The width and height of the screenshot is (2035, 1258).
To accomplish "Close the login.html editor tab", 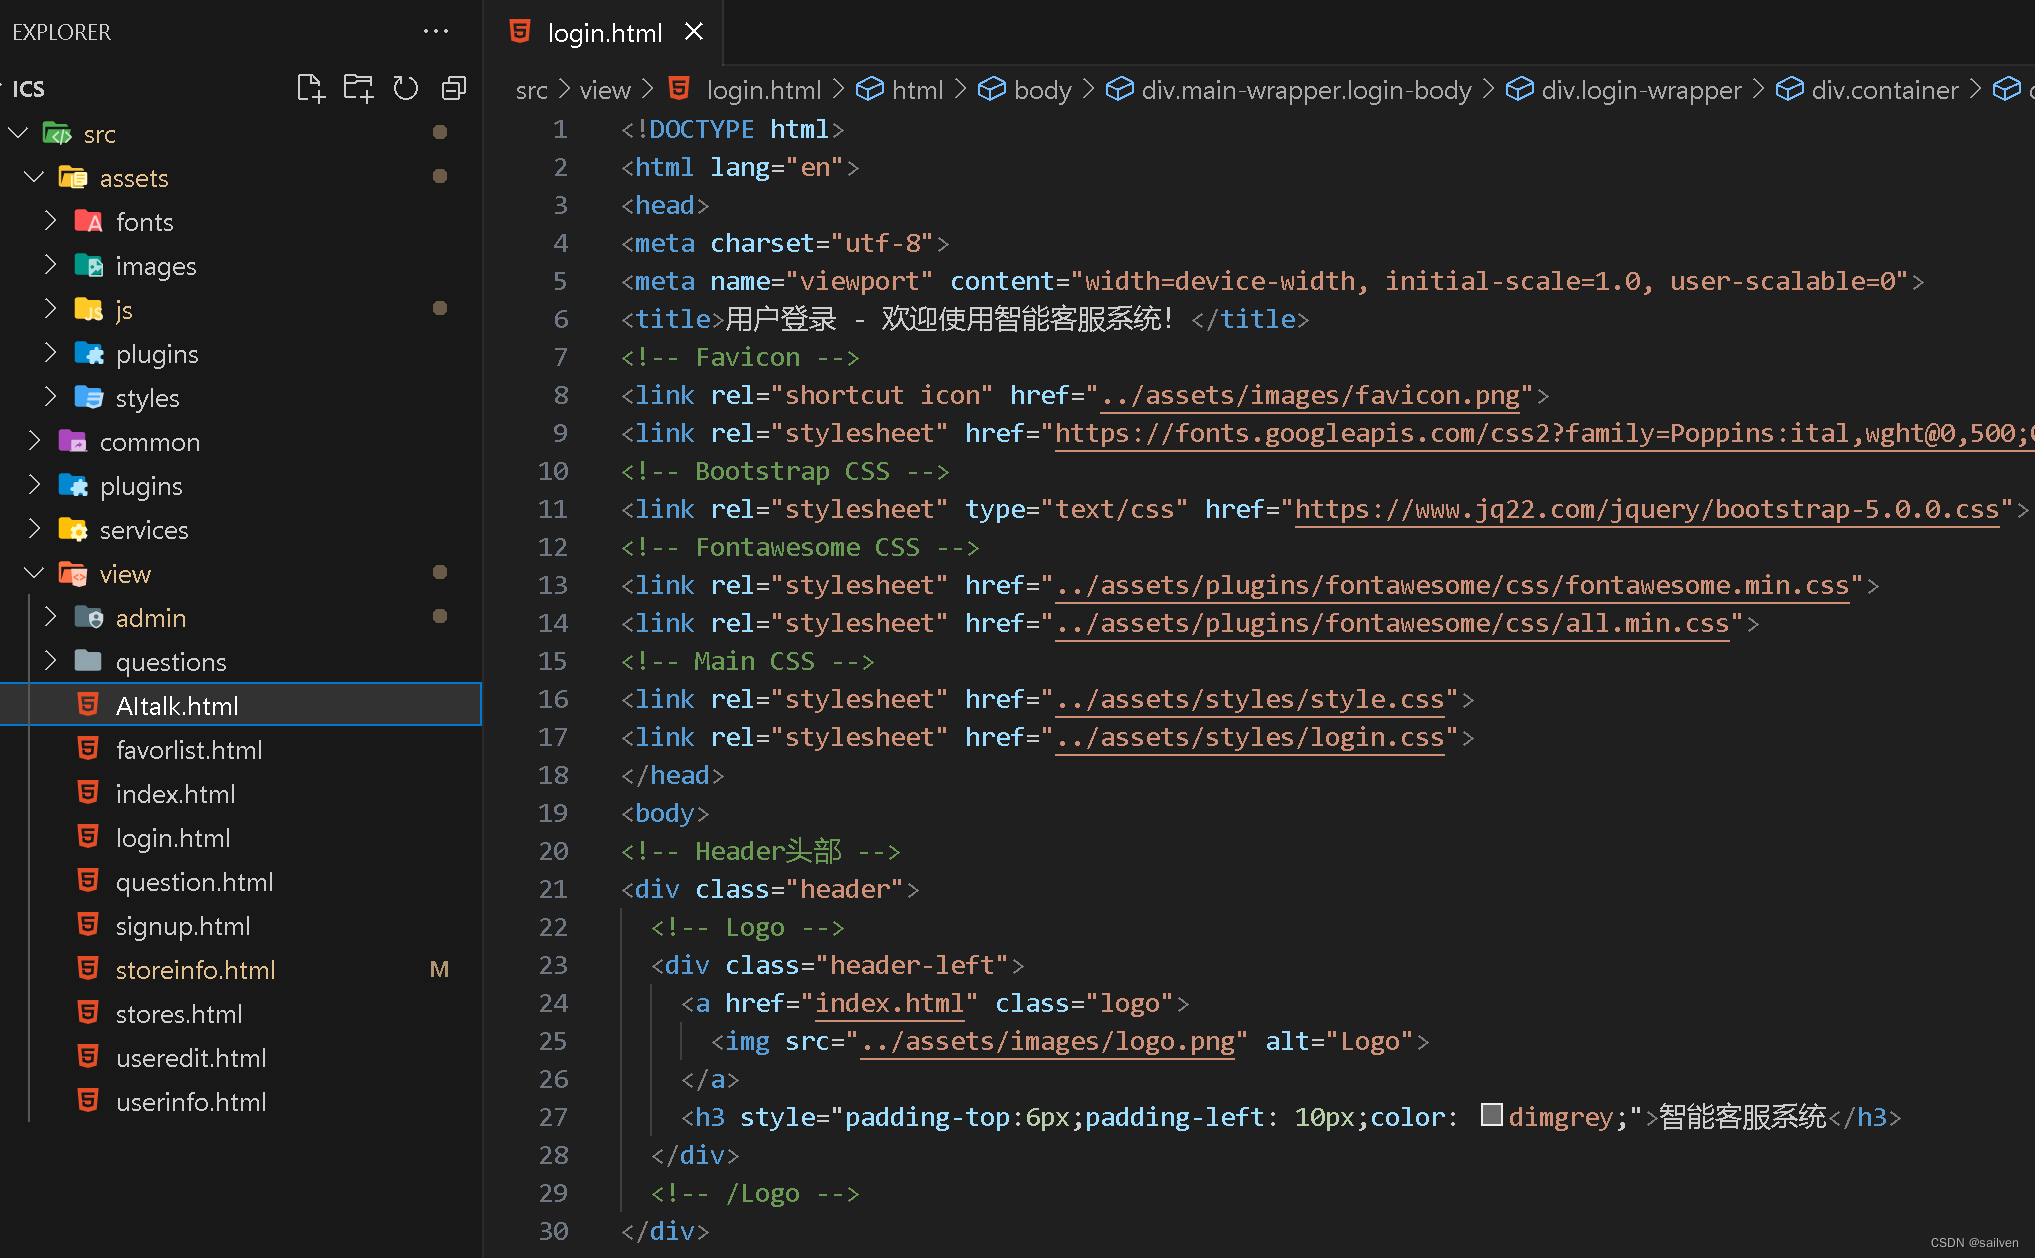I will (x=694, y=32).
